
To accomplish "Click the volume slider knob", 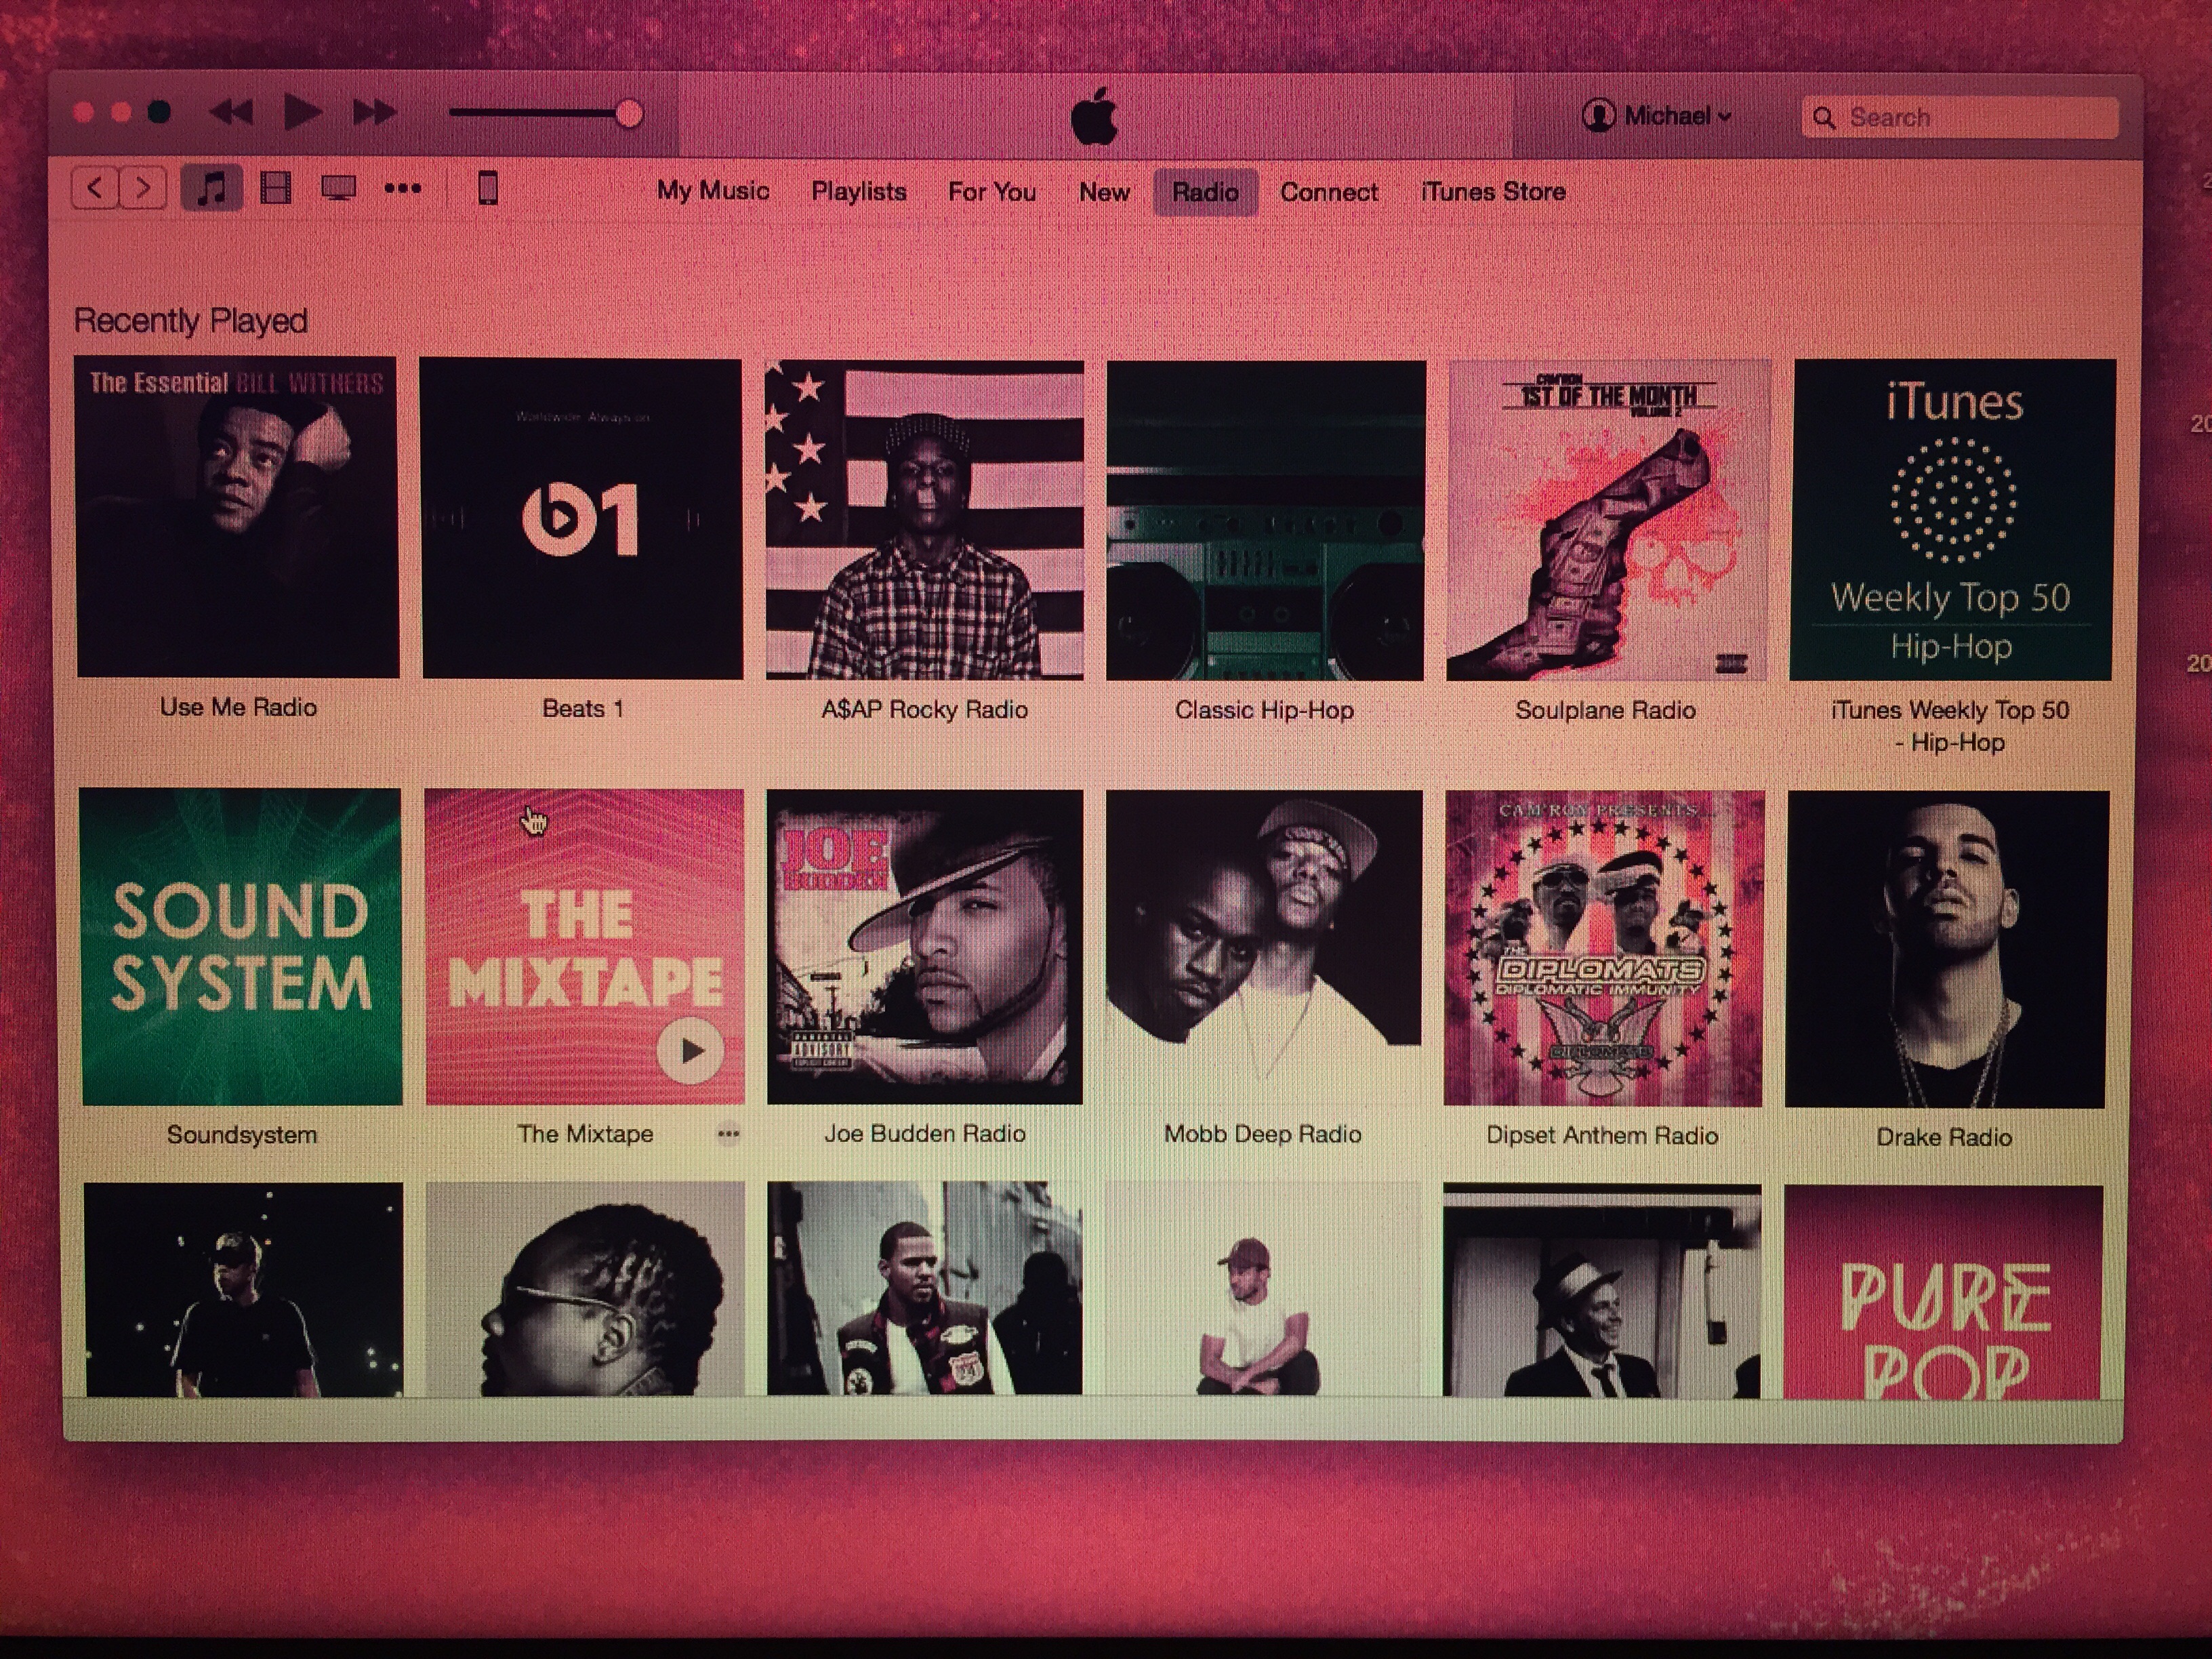I will point(629,114).
